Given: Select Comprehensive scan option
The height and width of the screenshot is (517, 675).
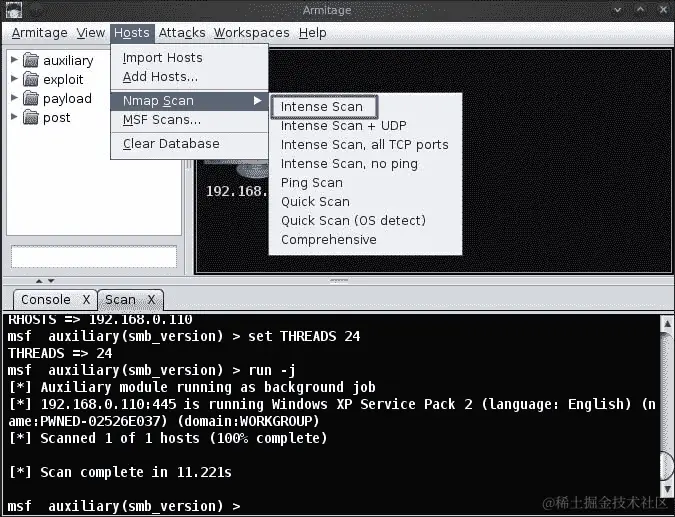Looking at the screenshot, I should click(365, 239).
